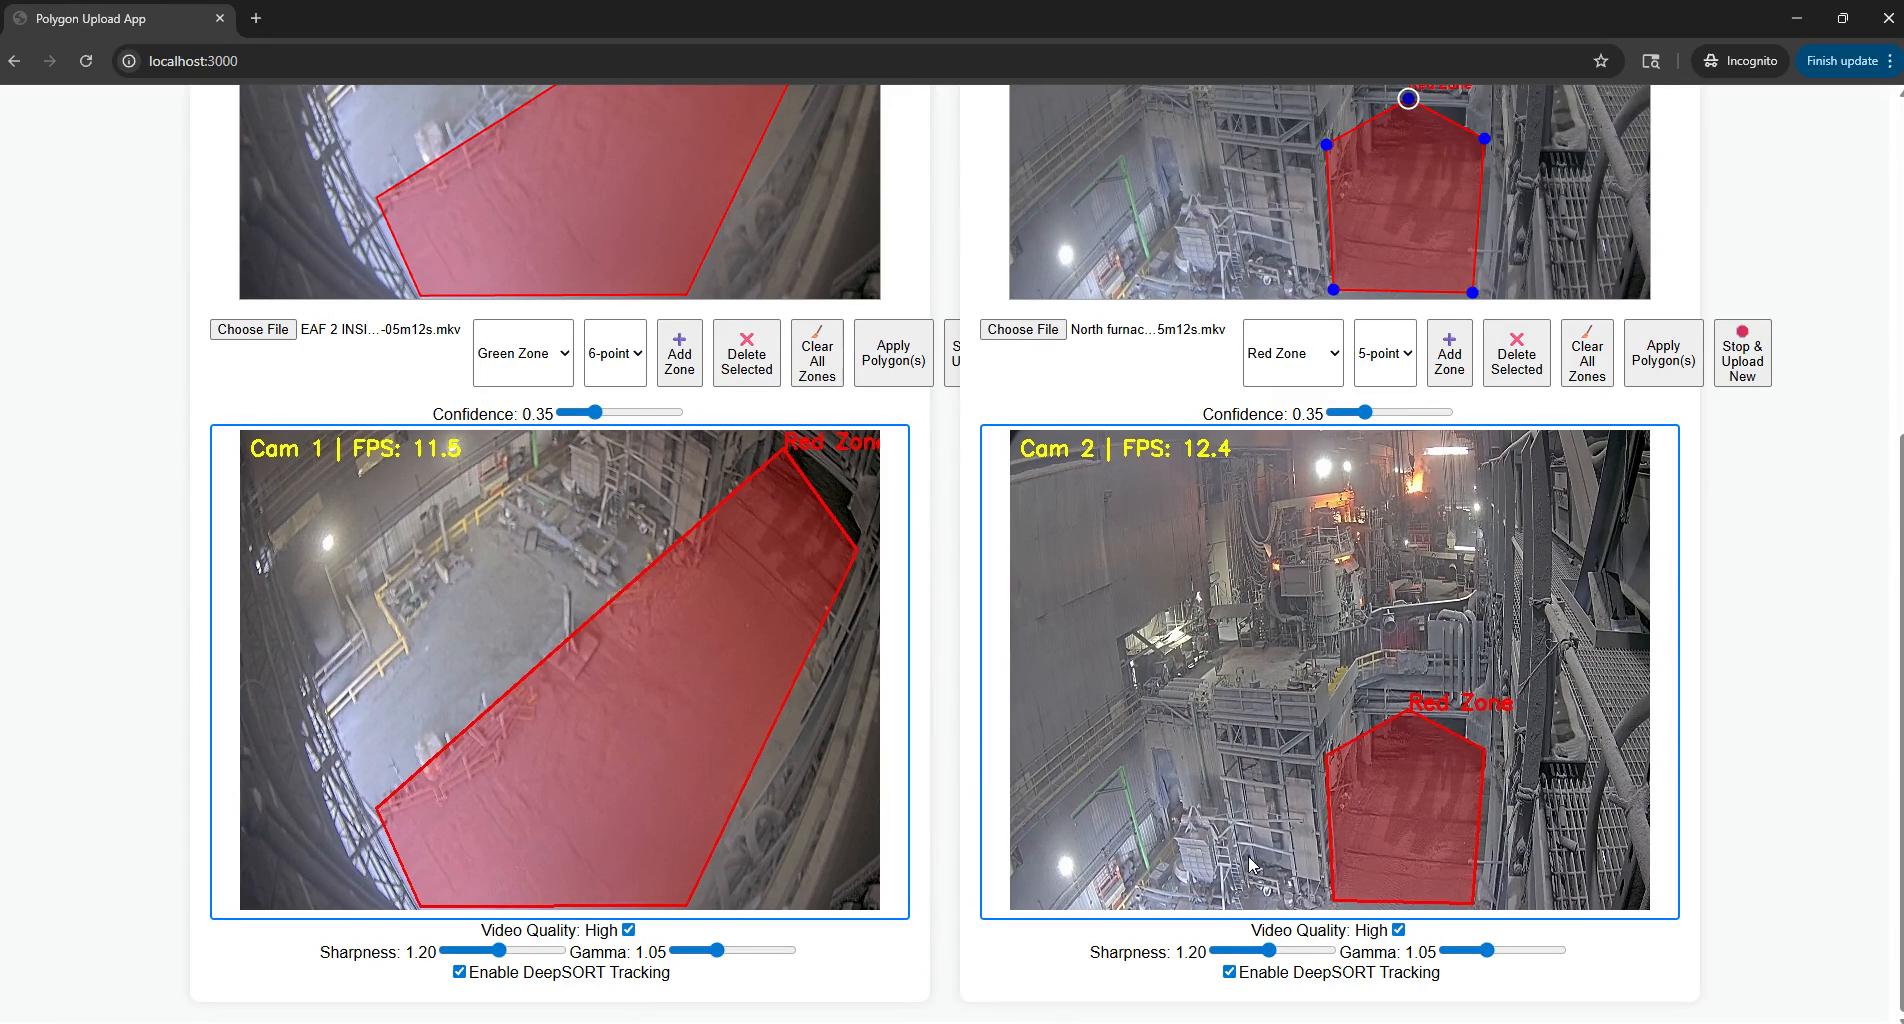Click the Cam 2 live video feed
The height and width of the screenshot is (1024, 1904).
pyautogui.click(x=1330, y=670)
